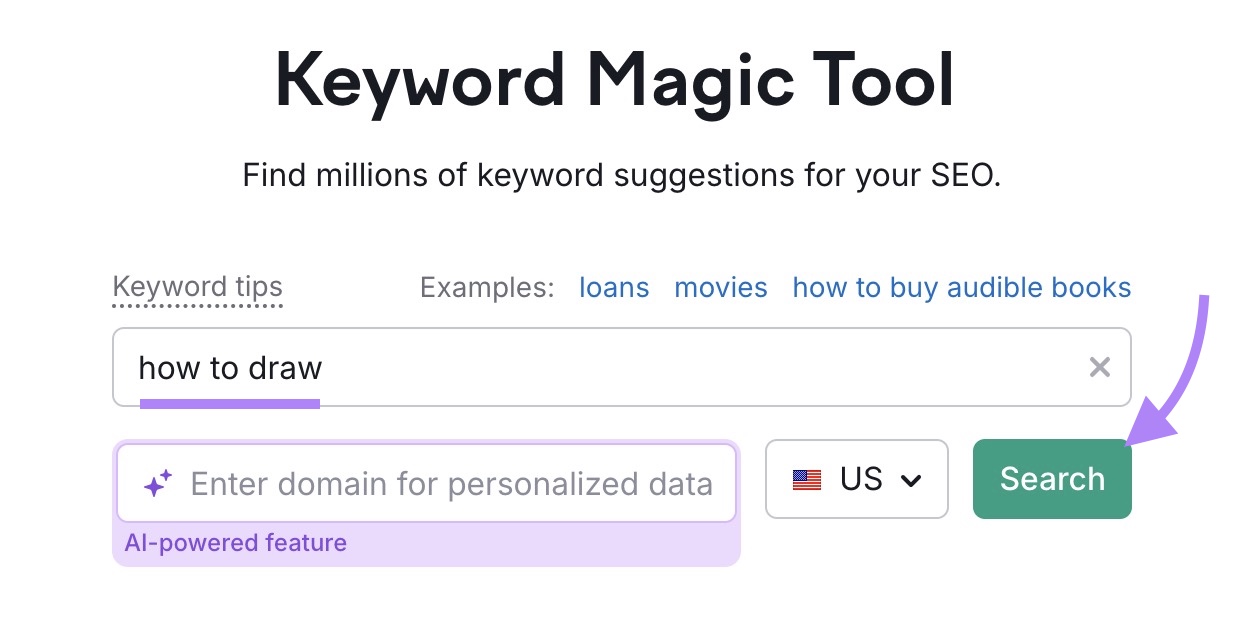Image resolution: width=1252 pixels, height=628 pixels.
Task: Focus the keyword field containing "how to draw"
Action: [600, 367]
